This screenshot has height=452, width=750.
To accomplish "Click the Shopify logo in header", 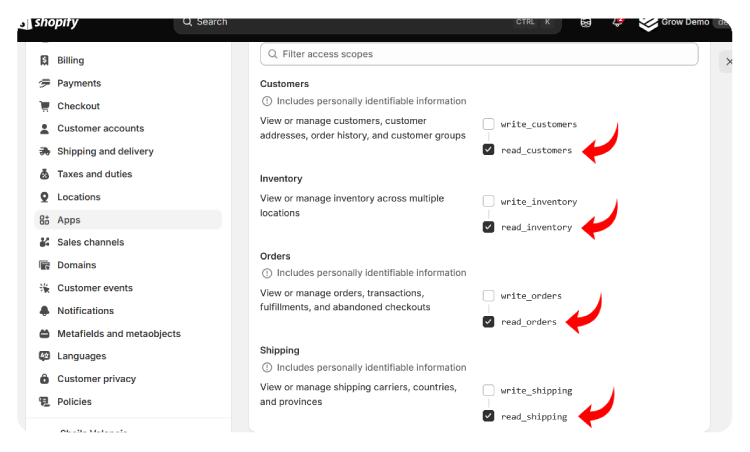I will [49, 23].
